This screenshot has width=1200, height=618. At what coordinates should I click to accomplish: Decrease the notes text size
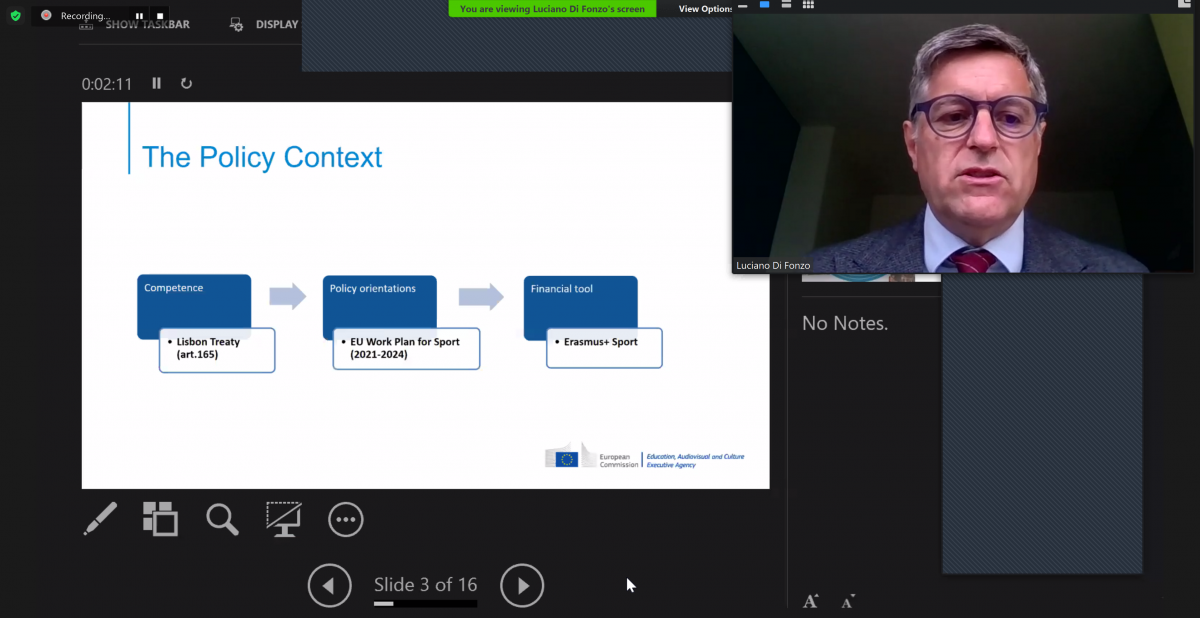[x=848, y=601]
